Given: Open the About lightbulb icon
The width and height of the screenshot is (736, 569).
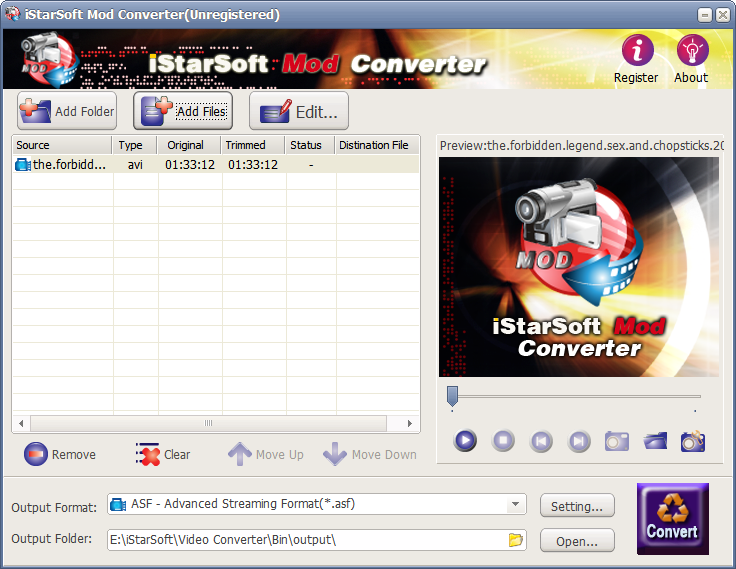Looking at the screenshot, I should pyautogui.click(x=692, y=50).
